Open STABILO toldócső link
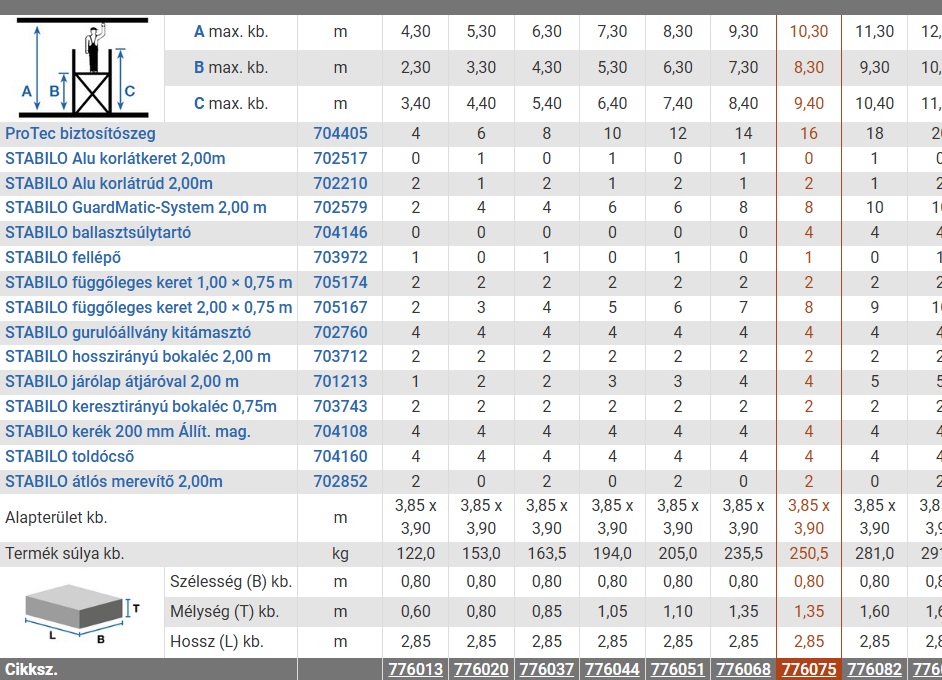The height and width of the screenshot is (680, 942). coord(70,457)
